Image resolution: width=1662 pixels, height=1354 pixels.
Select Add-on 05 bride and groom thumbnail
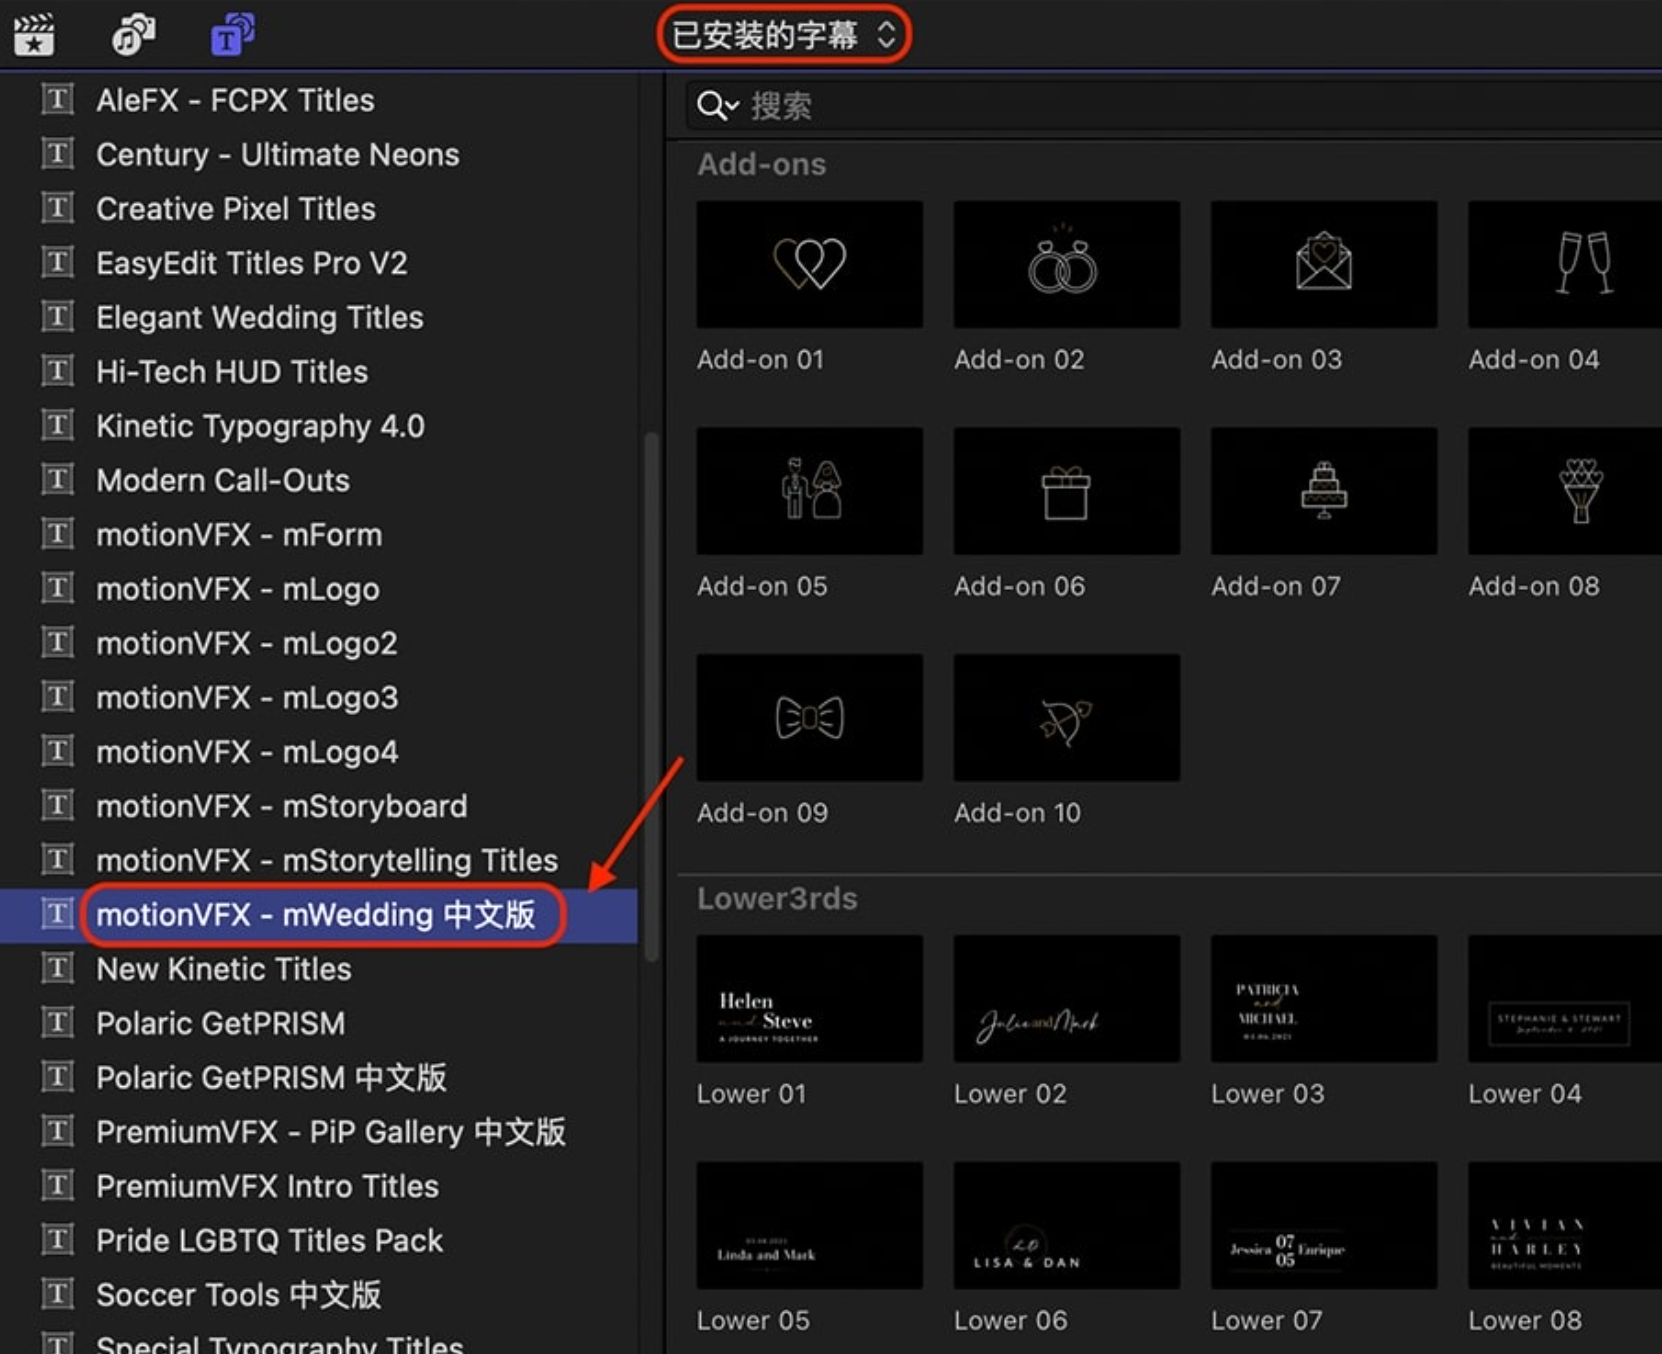810,491
